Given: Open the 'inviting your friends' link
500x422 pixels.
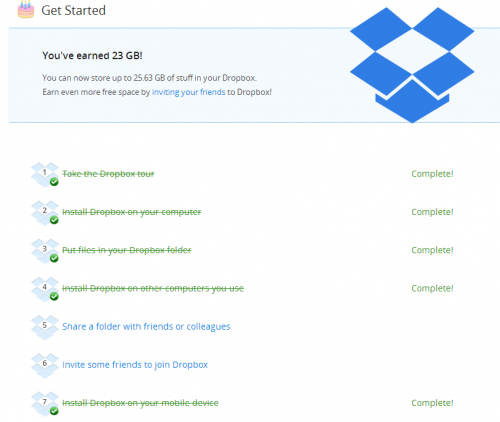Looking at the screenshot, I should coord(188,92).
